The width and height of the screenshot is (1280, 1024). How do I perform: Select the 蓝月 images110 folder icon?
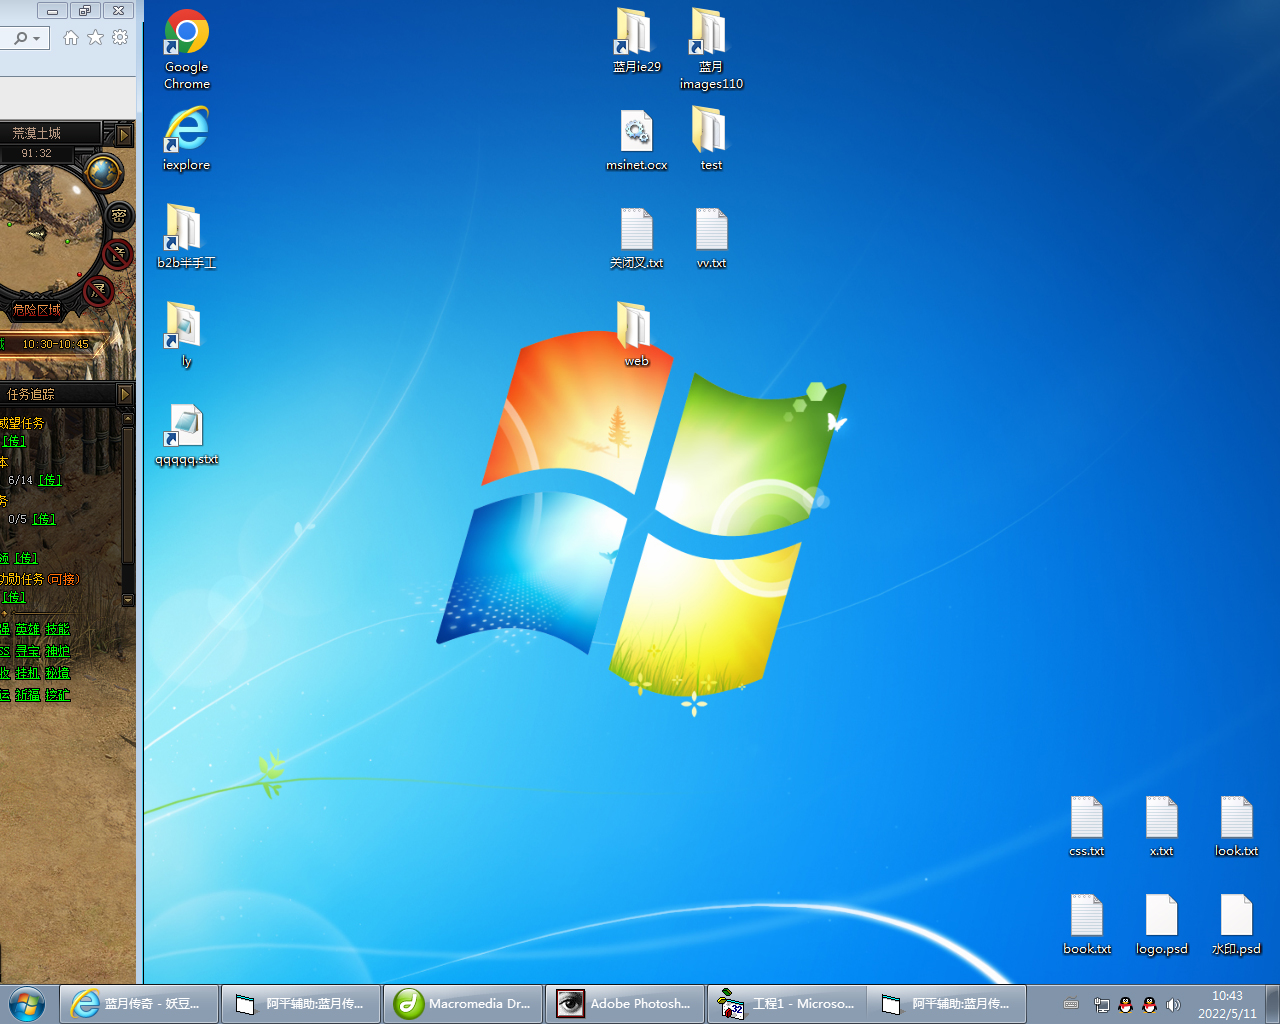point(711,50)
